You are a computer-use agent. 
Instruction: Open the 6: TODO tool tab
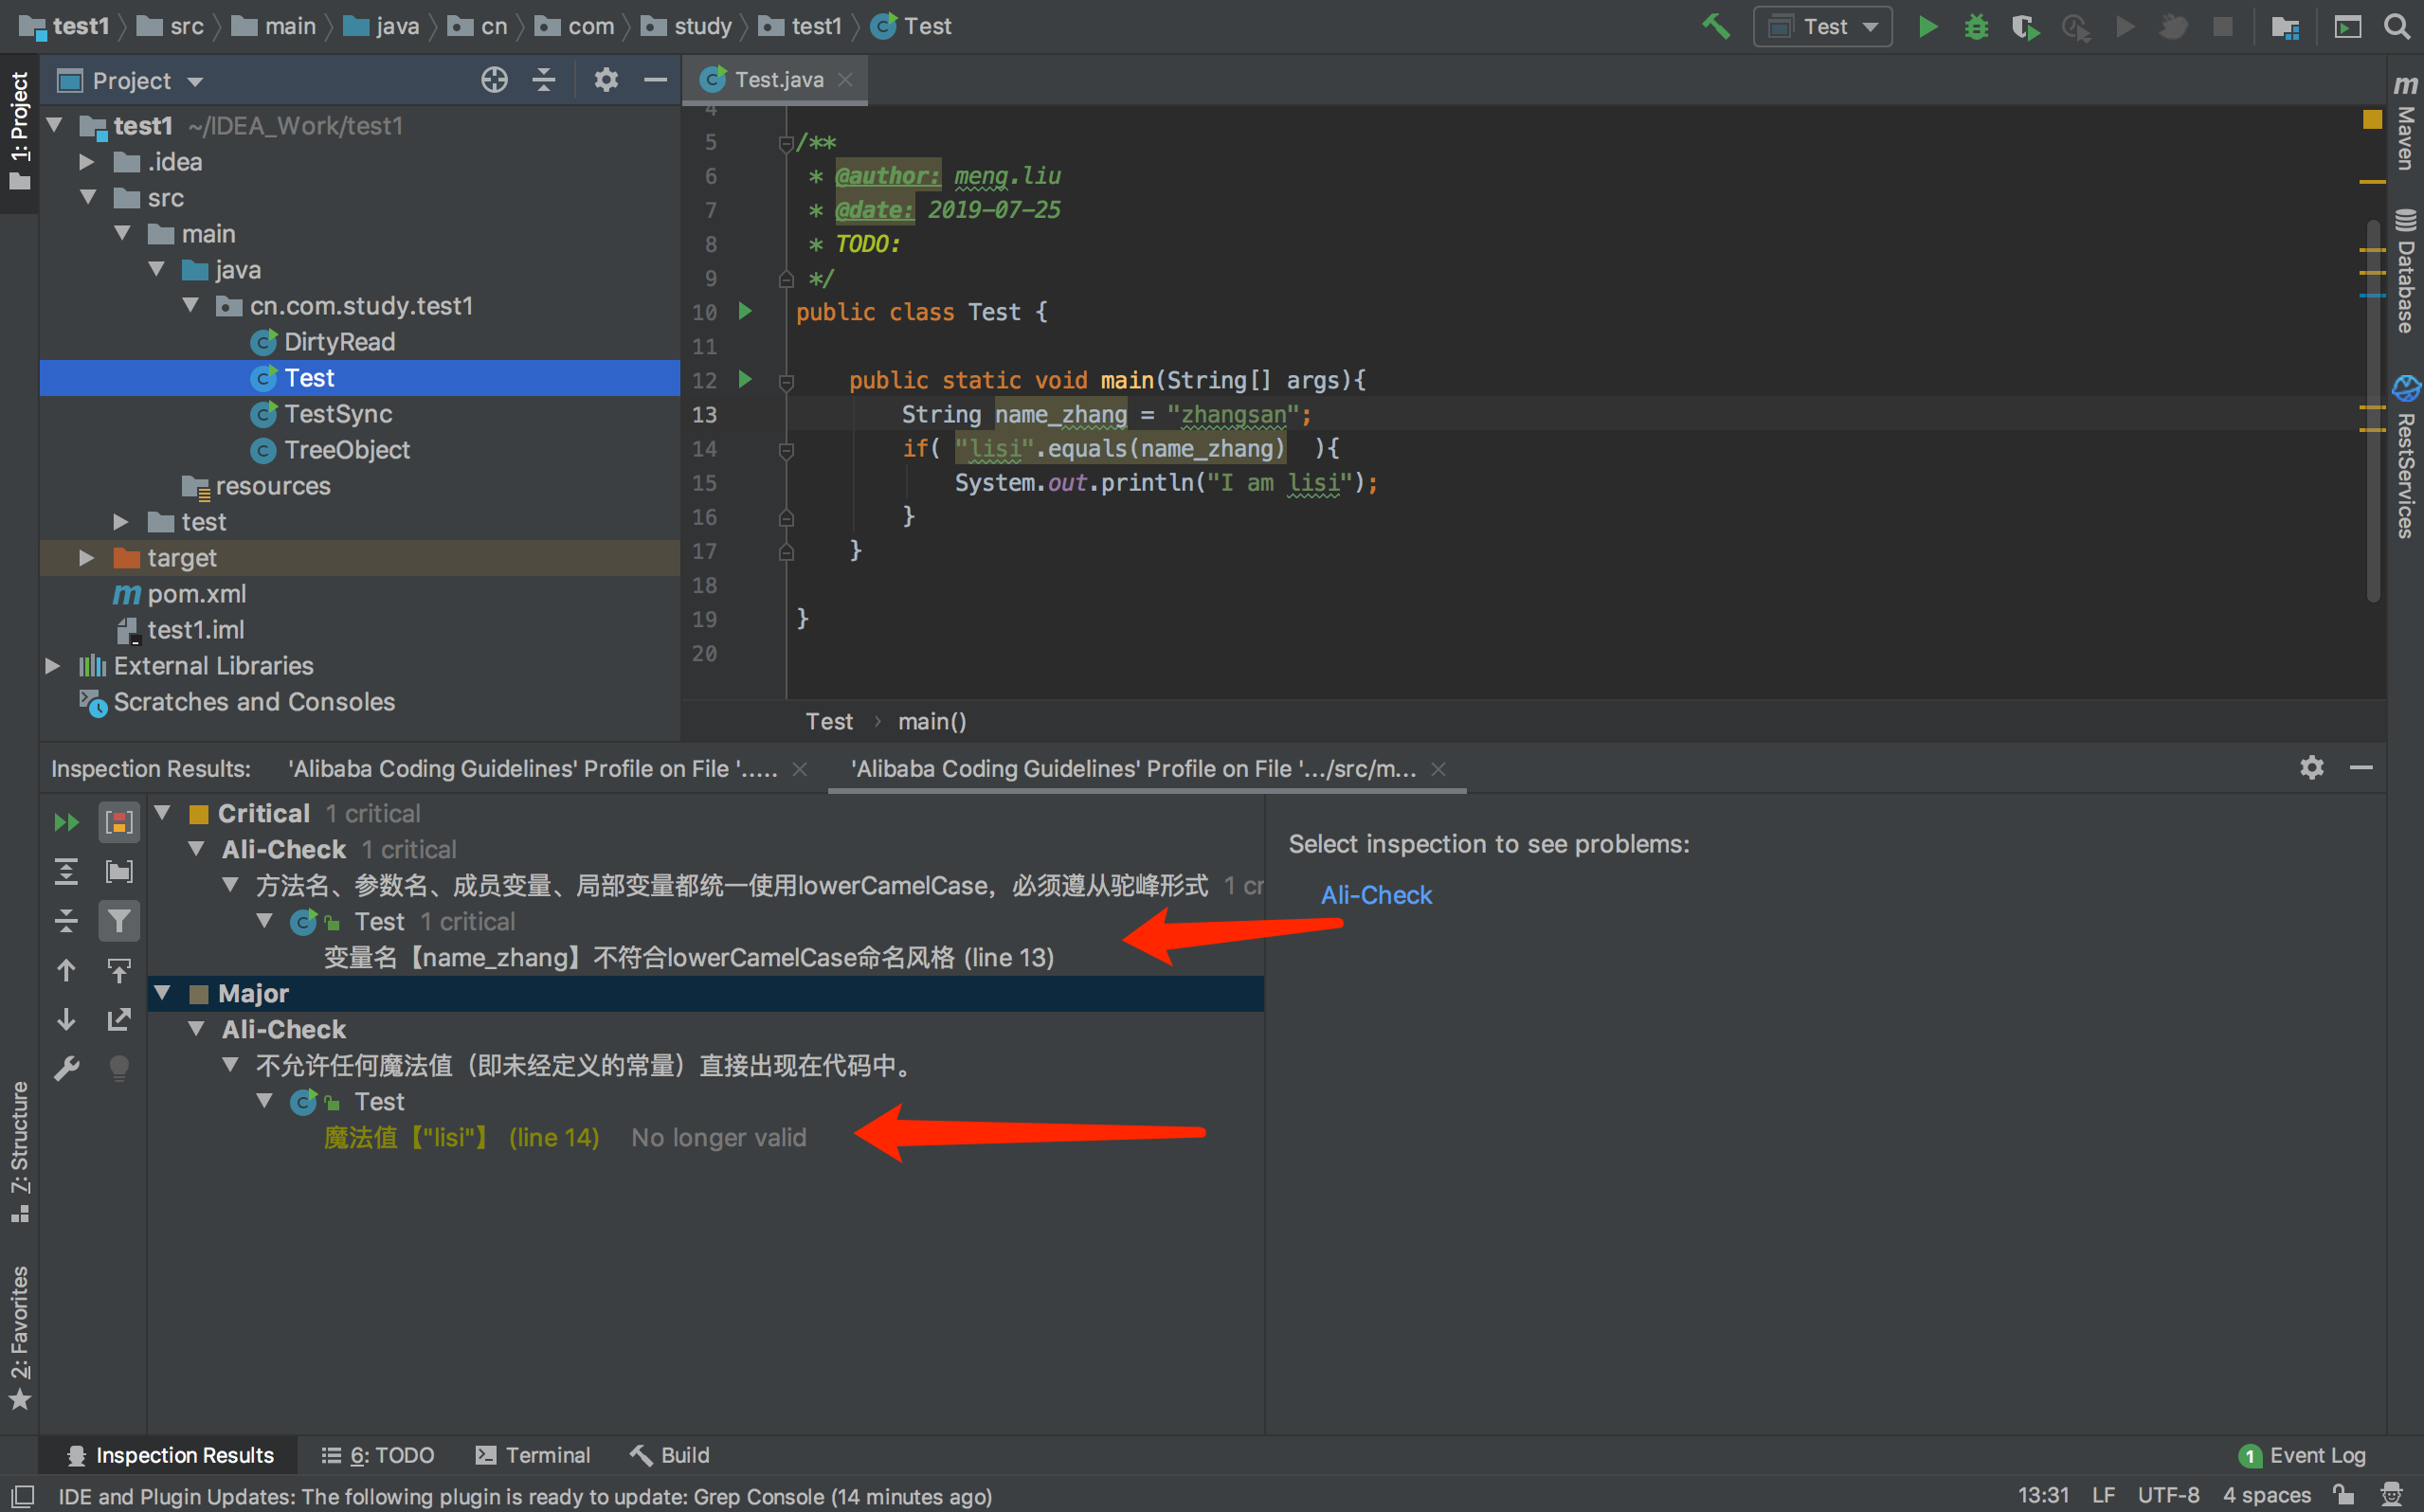click(378, 1455)
